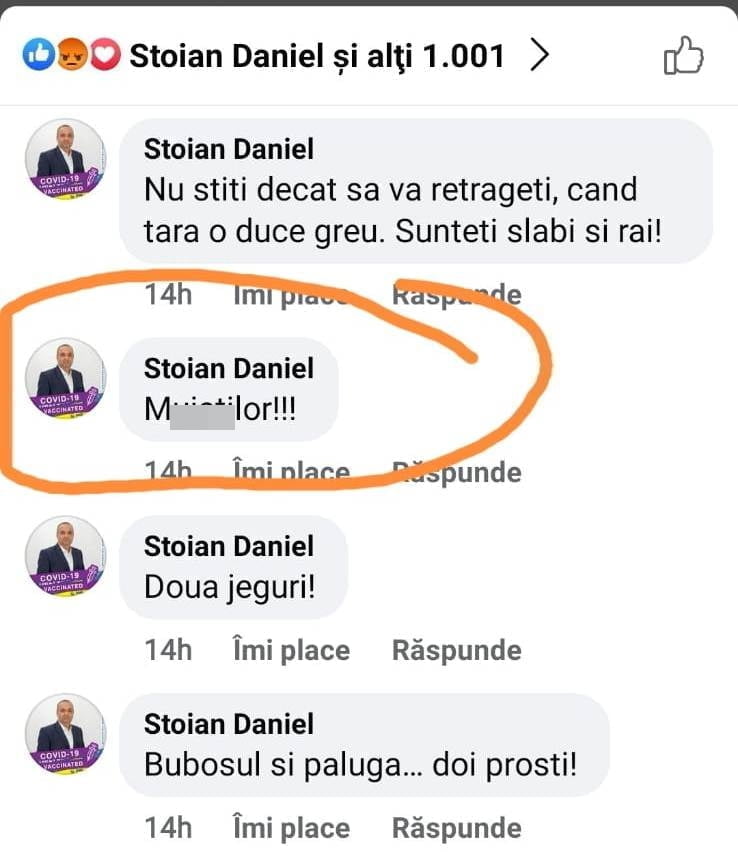Expand reactions list via the chevron arrow
The image size is (738, 852).
pos(539,57)
